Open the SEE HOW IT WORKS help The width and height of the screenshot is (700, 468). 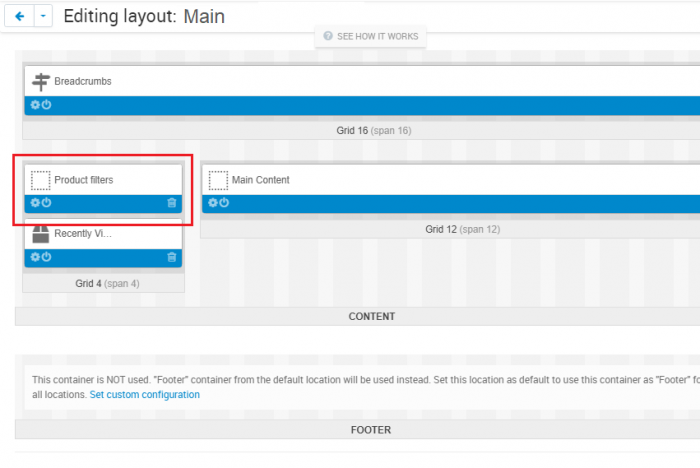371,37
